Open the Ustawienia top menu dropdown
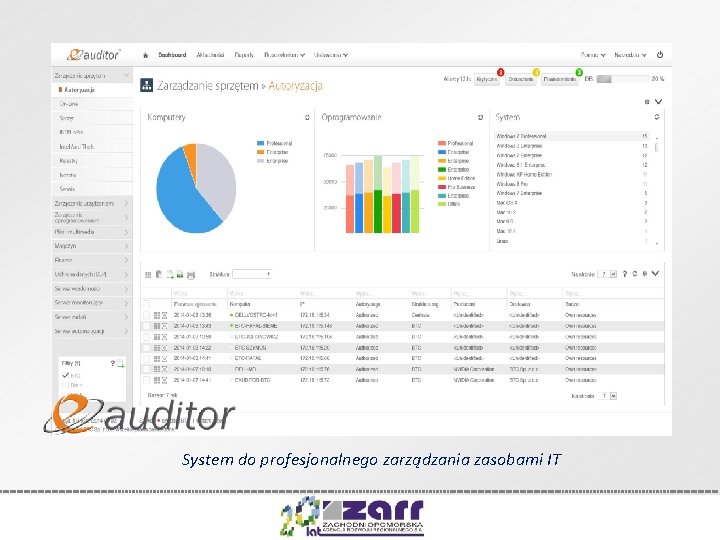Screen dimensions: 720x540 pos(331,55)
